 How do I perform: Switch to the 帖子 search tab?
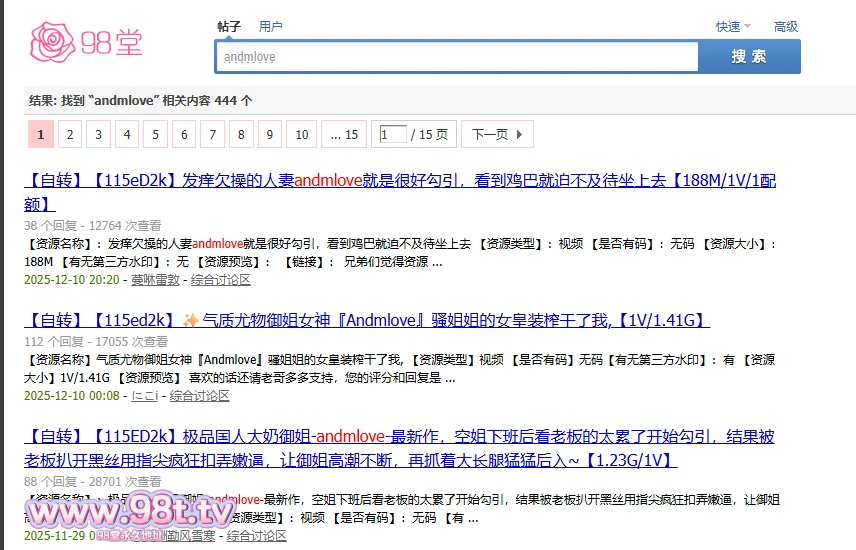point(229,27)
